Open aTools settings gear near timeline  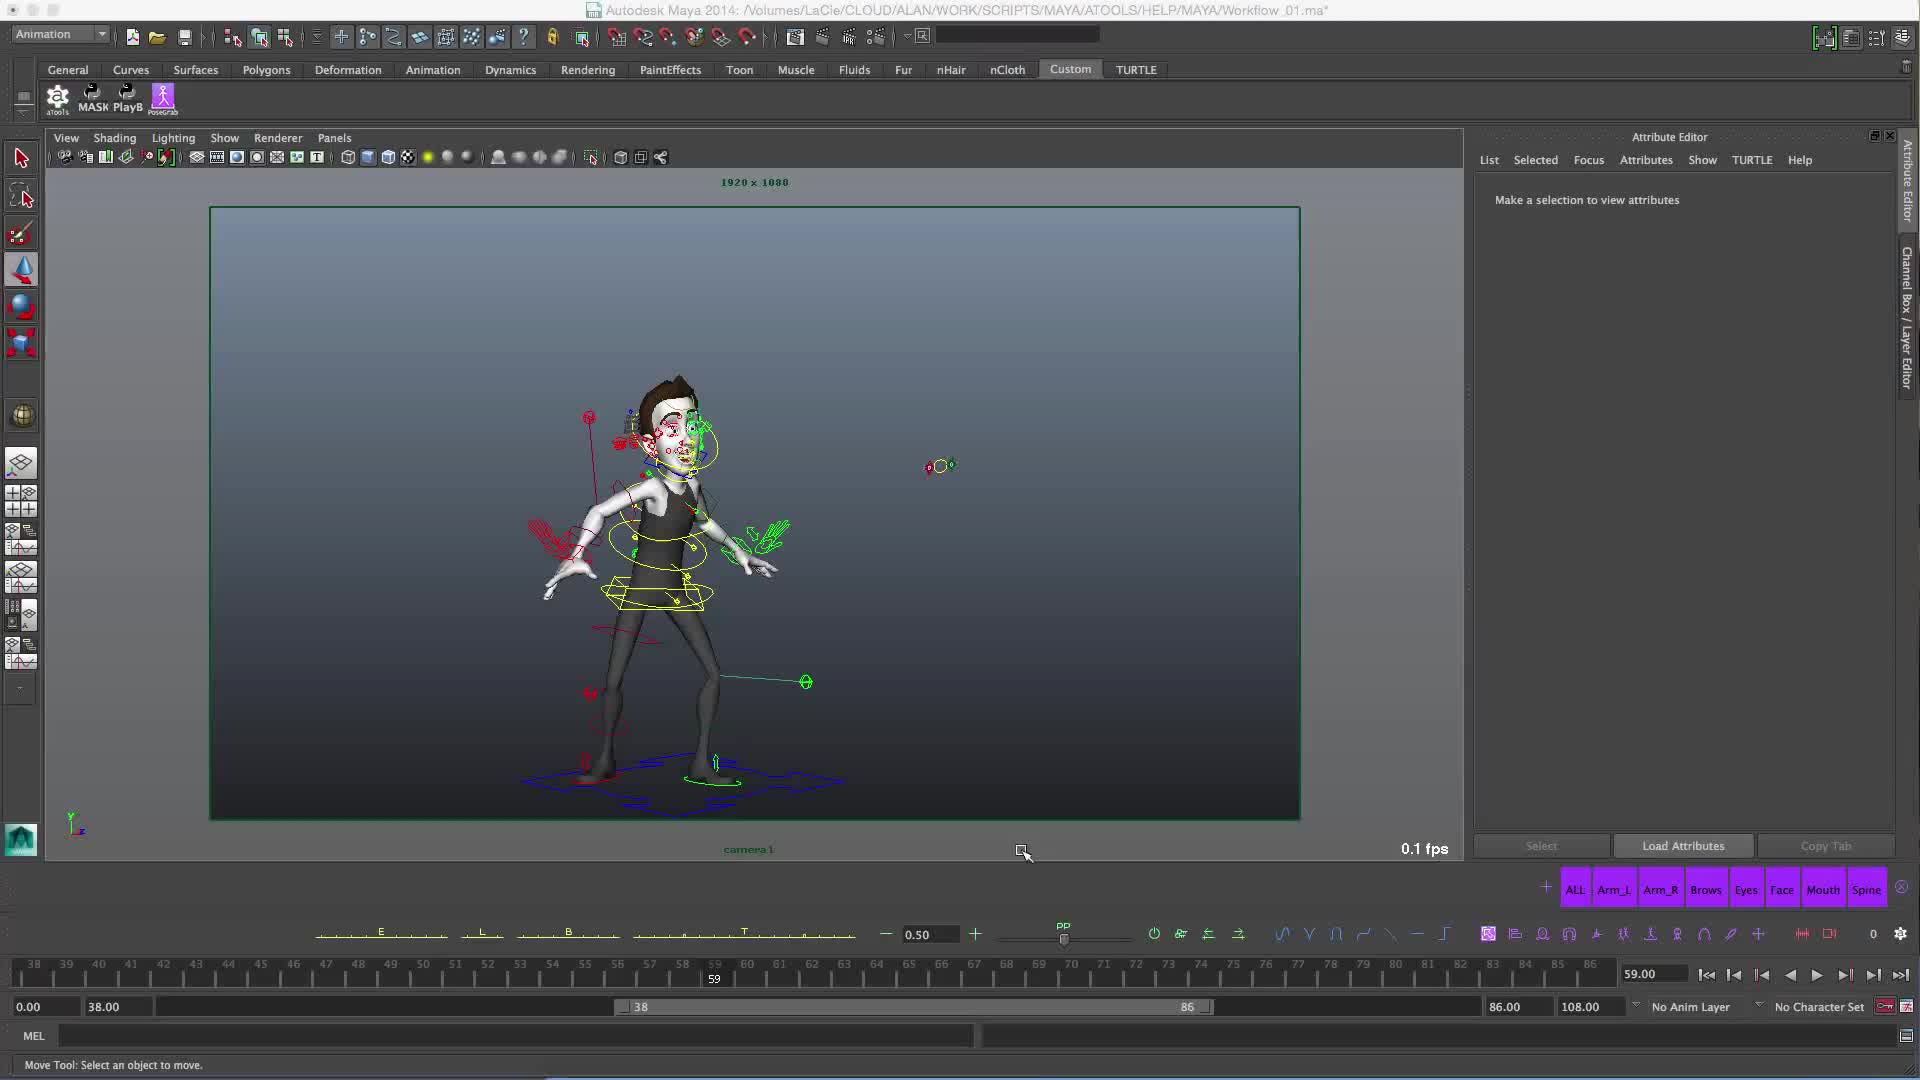coord(1900,934)
